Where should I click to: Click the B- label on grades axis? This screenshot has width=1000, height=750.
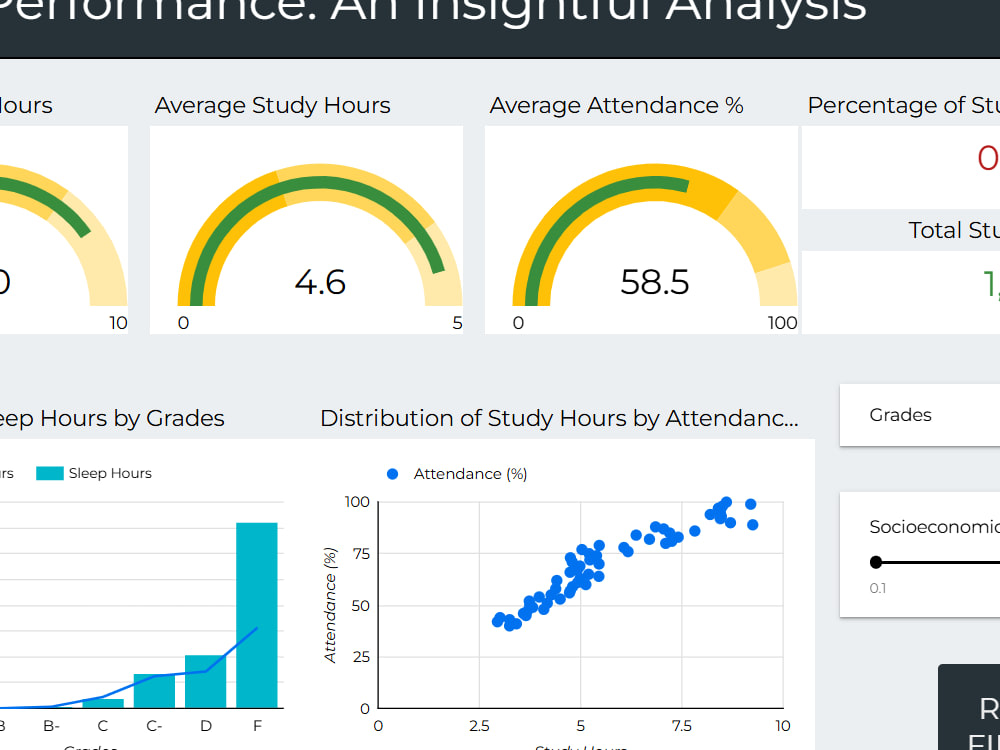coord(52,726)
